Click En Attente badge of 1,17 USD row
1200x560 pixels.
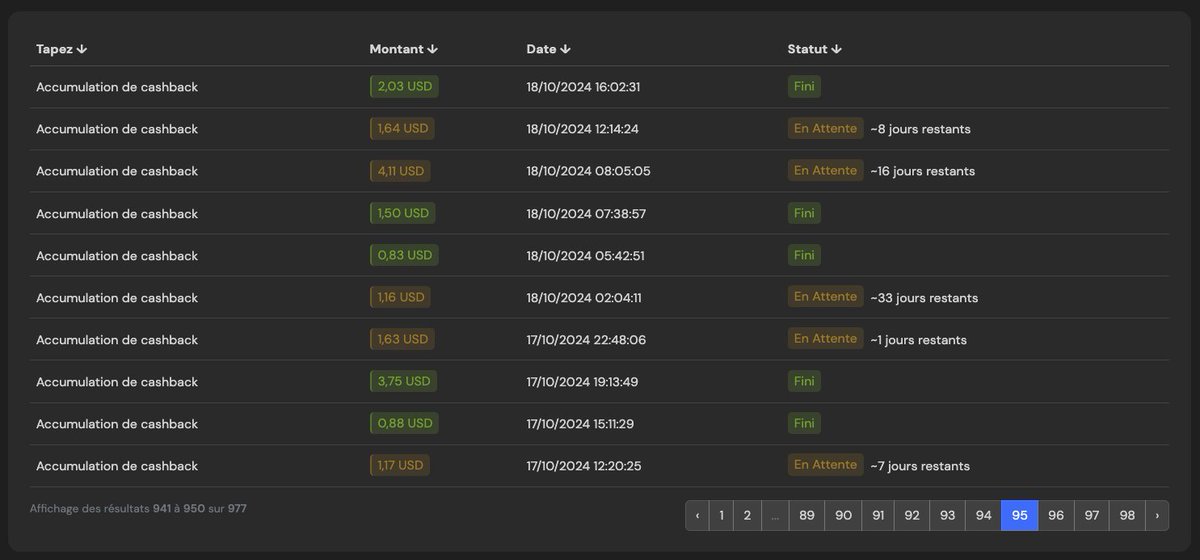(x=825, y=465)
